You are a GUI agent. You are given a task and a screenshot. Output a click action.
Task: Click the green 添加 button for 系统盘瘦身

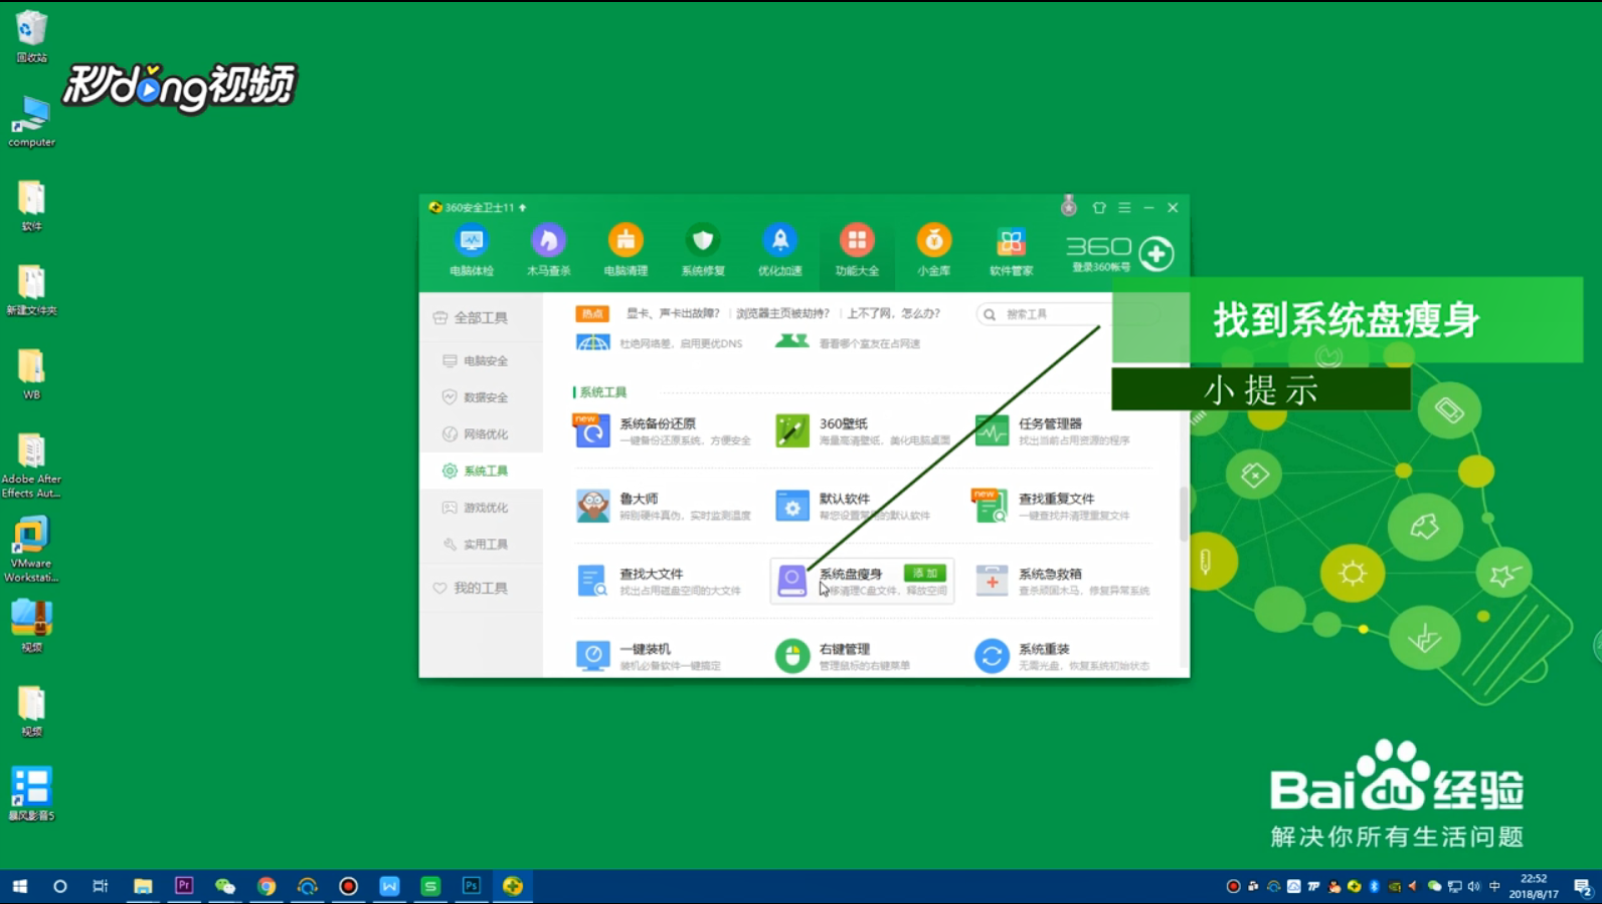click(x=925, y=573)
